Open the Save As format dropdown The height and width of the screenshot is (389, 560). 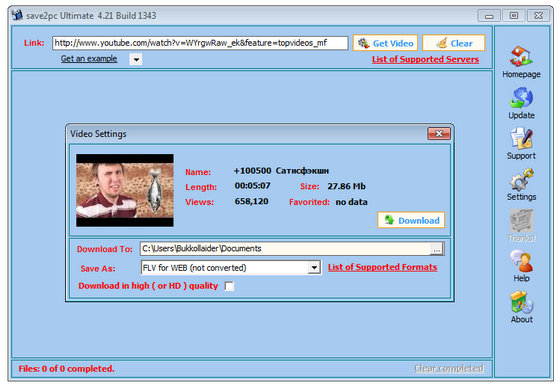tap(314, 268)
